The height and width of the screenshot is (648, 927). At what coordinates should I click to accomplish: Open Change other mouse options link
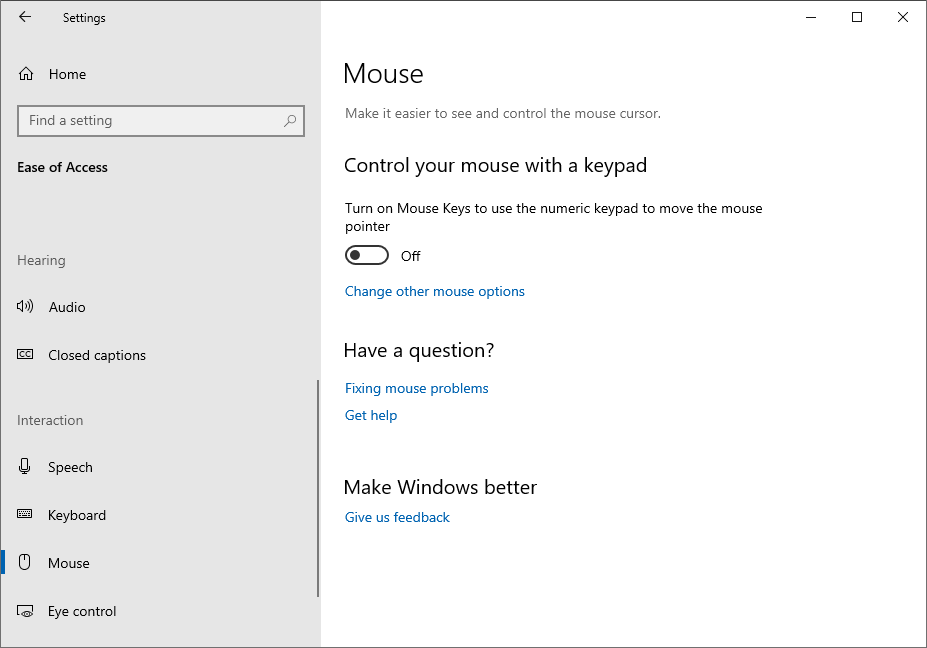pos(435,291)
